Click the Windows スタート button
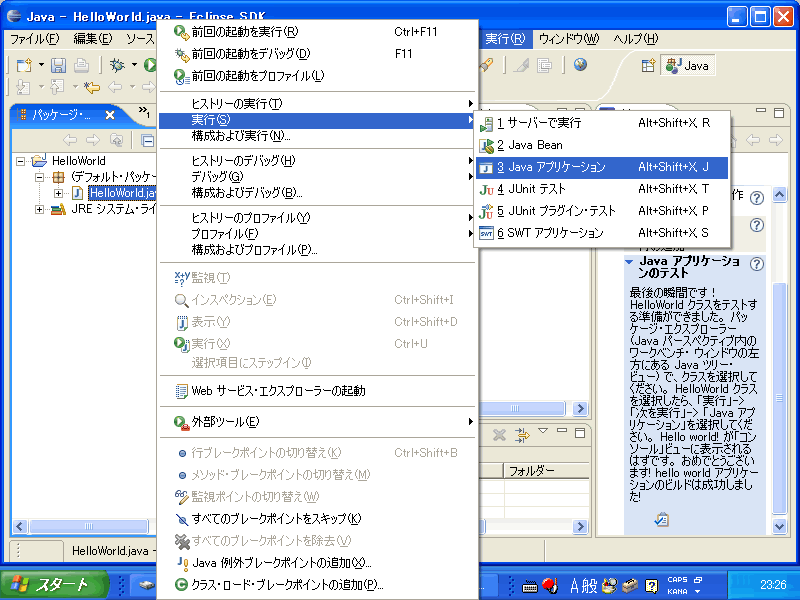Viewport: 800px width, 600px height. [x=50, y=585]
